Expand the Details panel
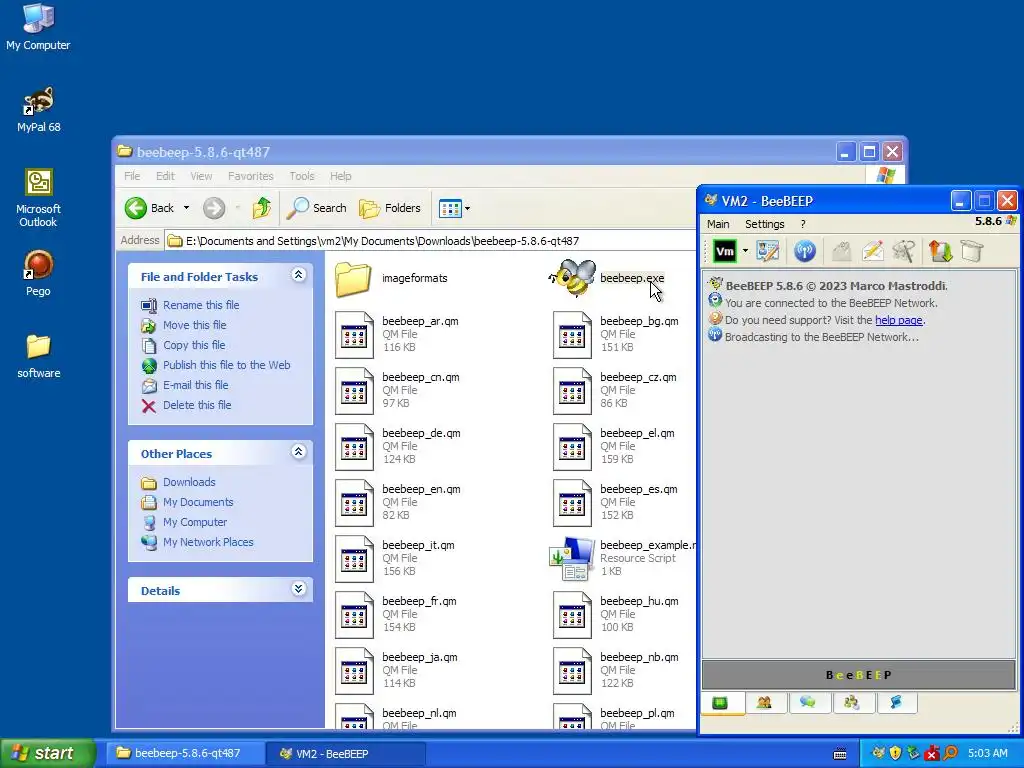Viewport: 1024px width, 768px height. pos(298,589)
